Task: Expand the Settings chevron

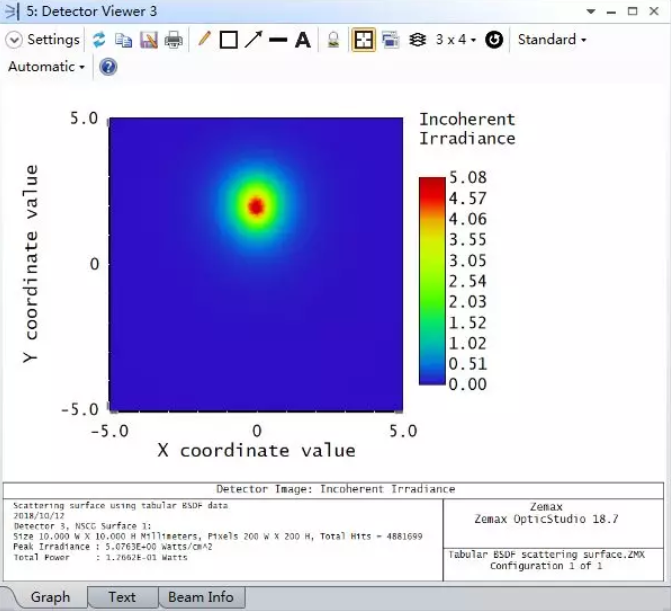Action: (x=14, y=40)
